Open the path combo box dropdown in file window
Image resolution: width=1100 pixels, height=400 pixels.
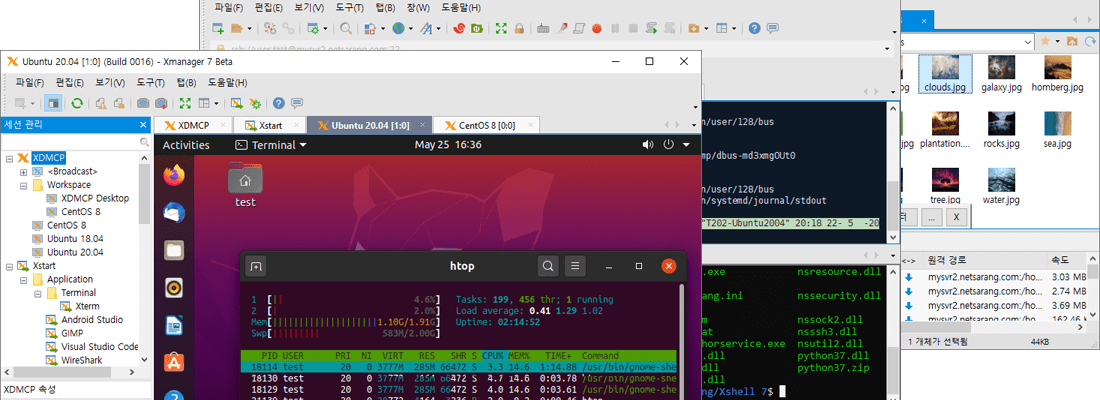coord(1028,42)
